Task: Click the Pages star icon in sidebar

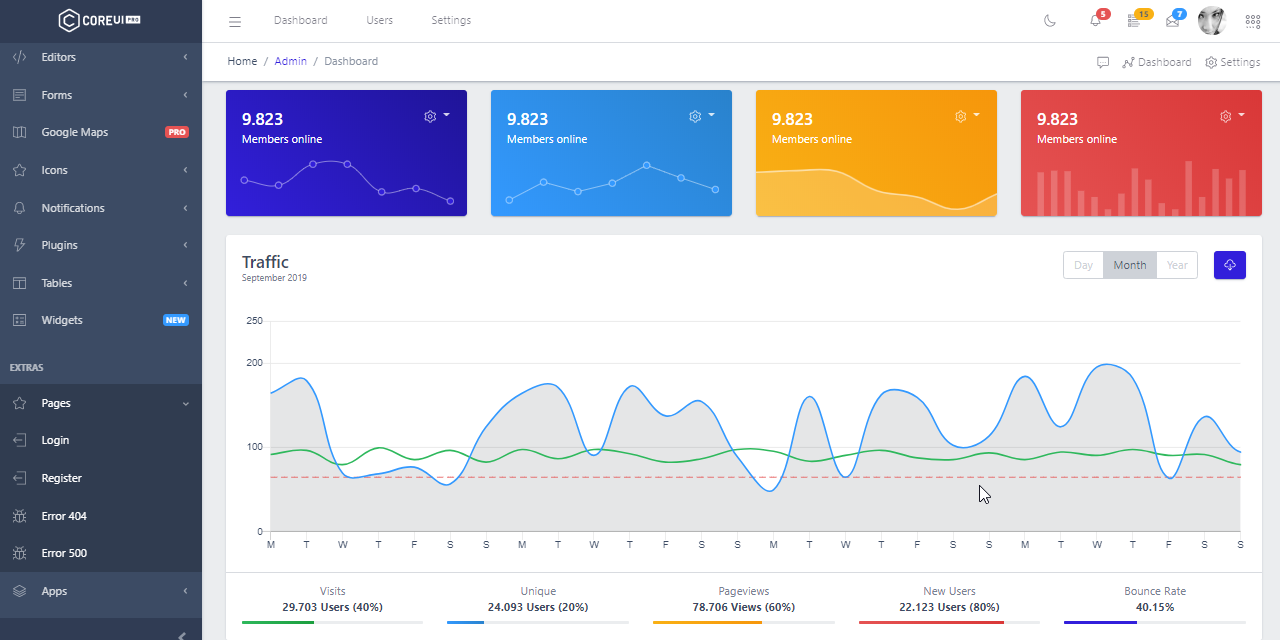Action: [19, 403]
